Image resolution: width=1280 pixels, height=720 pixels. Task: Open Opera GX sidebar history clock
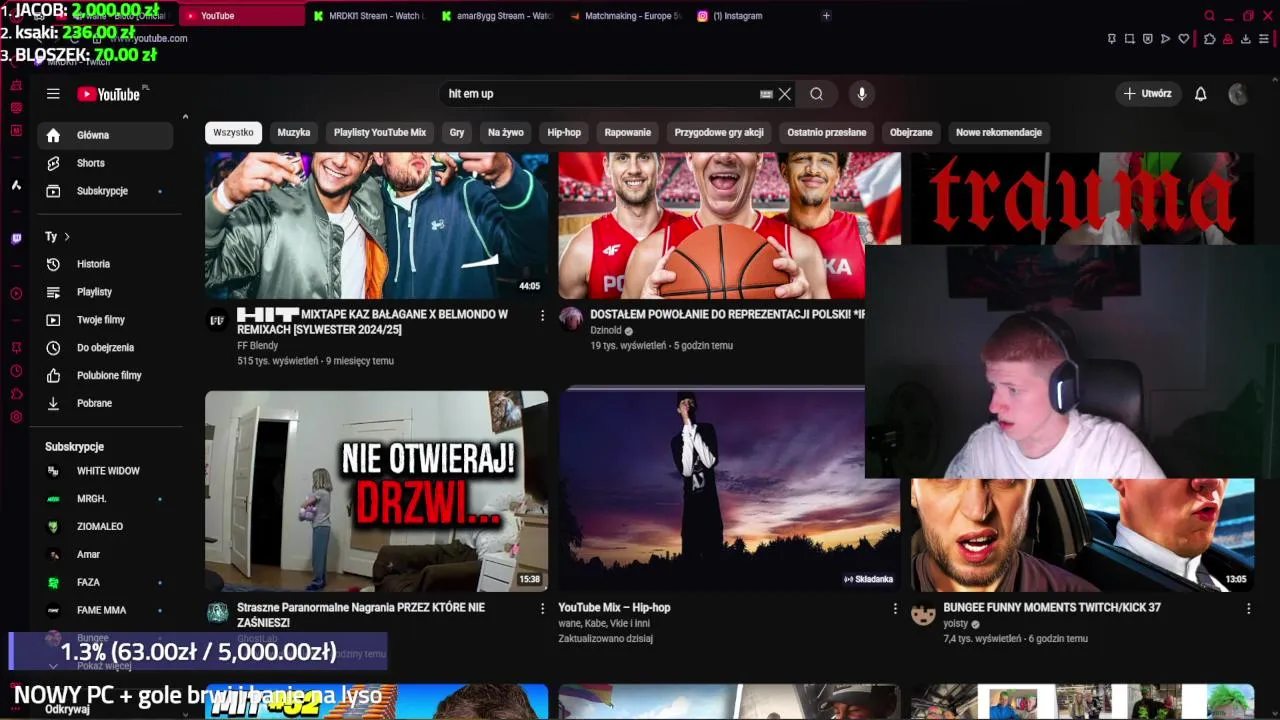(x=16, y=370)
